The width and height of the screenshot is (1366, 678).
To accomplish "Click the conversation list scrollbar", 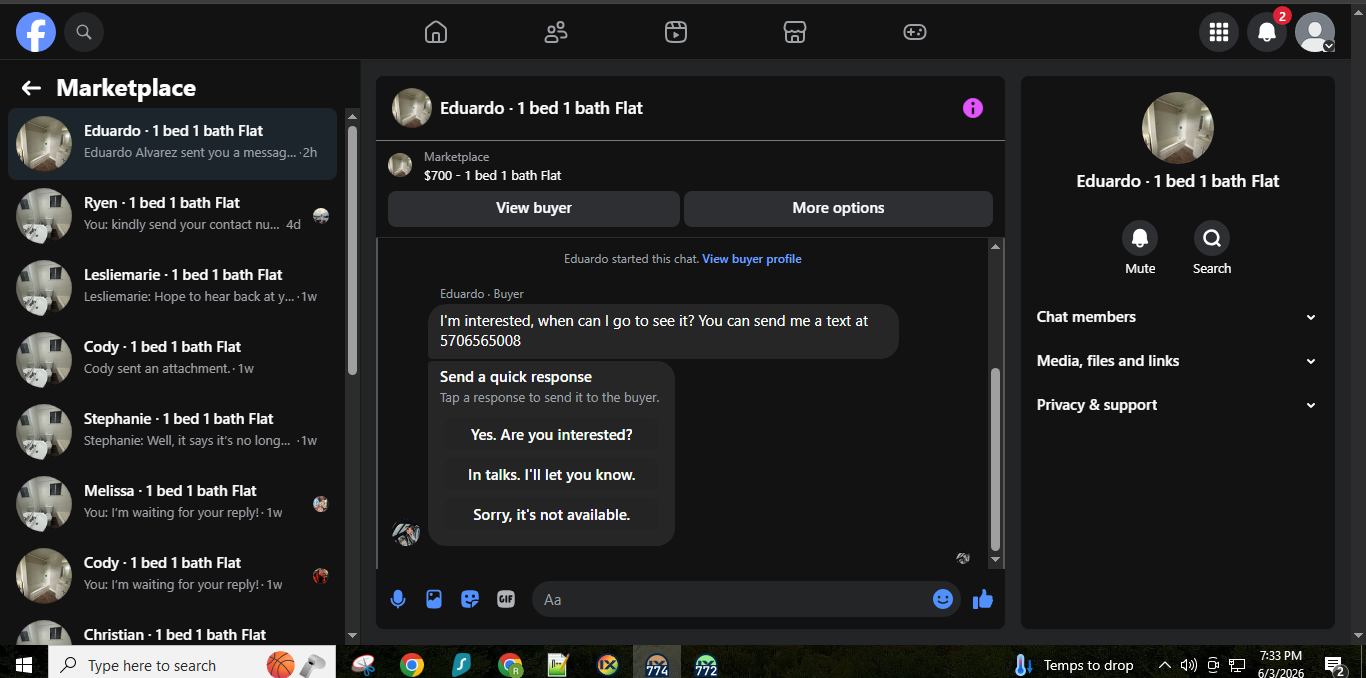I will click(352, 250).
